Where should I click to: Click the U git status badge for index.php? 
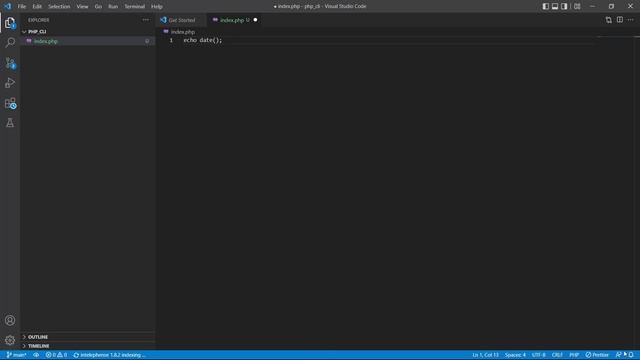(x=147, y=41)
